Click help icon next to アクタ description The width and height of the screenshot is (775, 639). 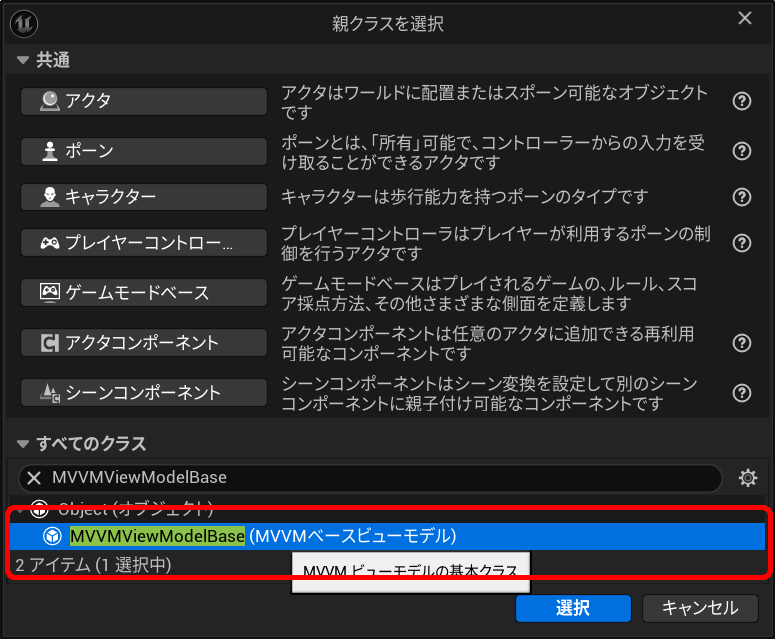742,101
